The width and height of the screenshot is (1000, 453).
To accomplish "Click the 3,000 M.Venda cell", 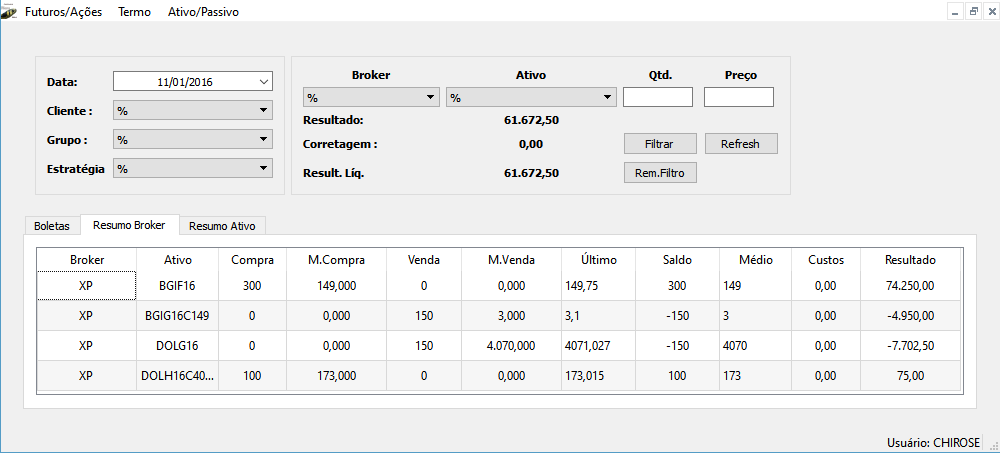I will (x=511, y=315).
